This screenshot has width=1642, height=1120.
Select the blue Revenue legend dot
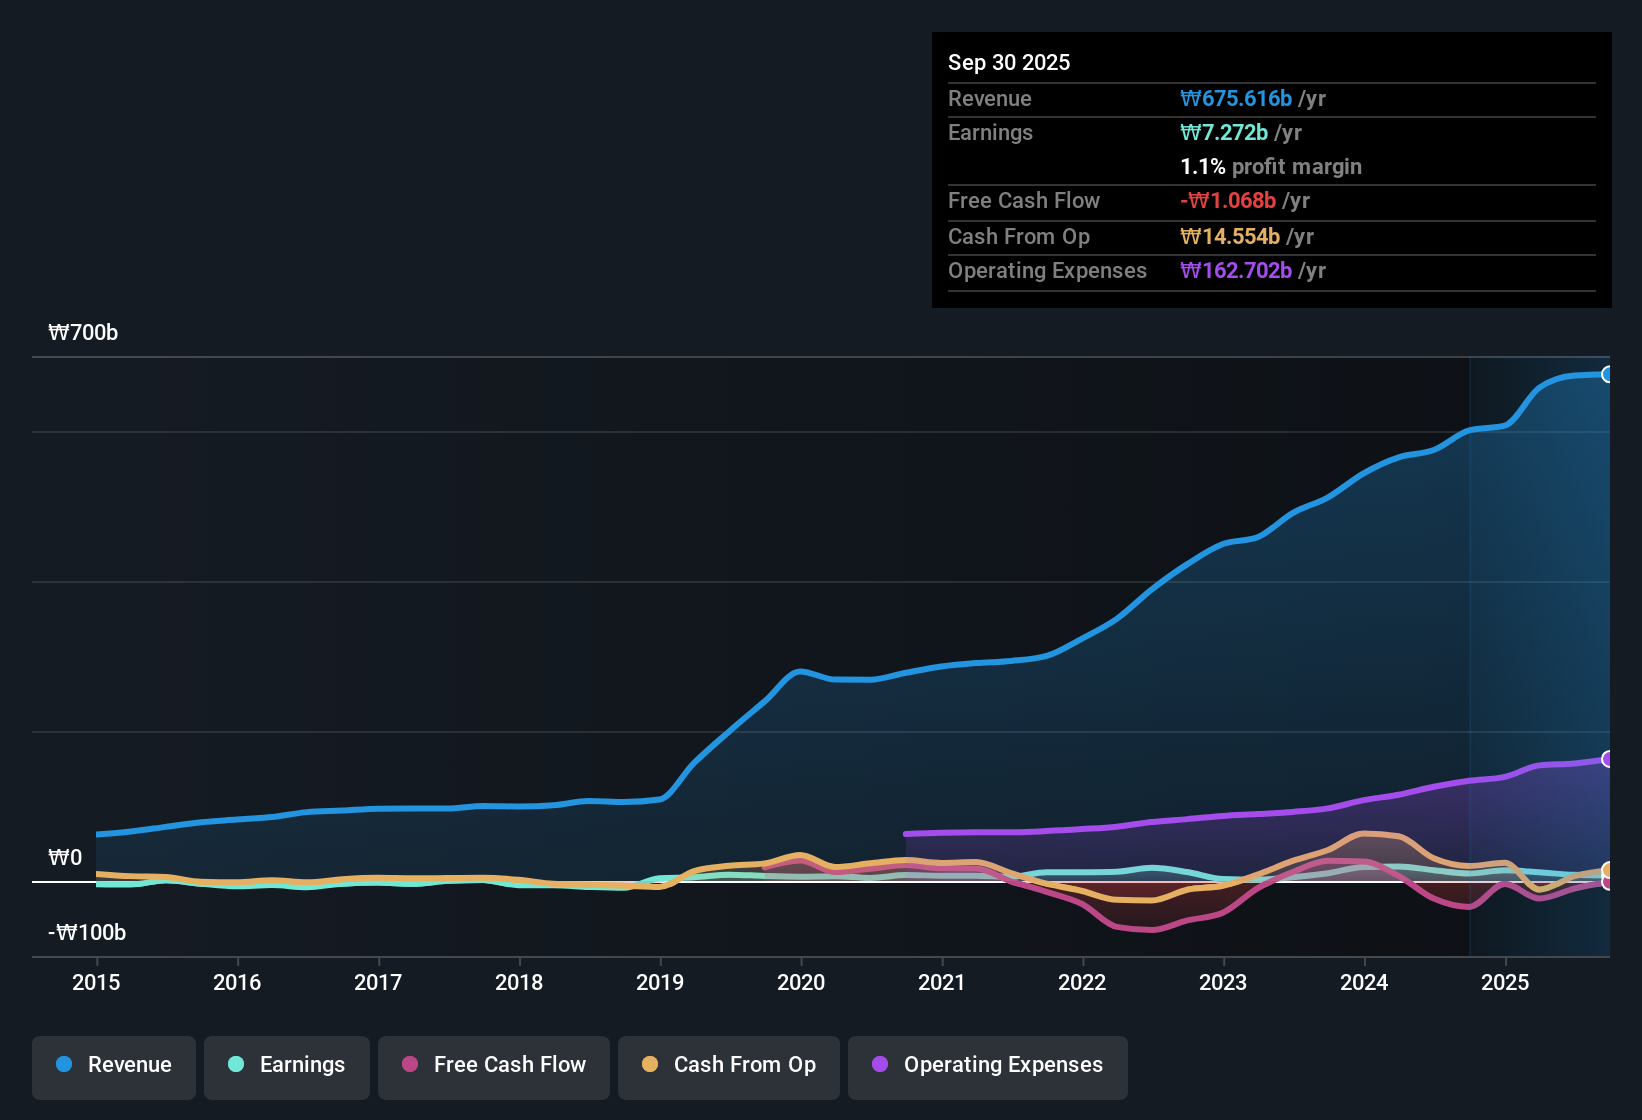pos(63,1065)
